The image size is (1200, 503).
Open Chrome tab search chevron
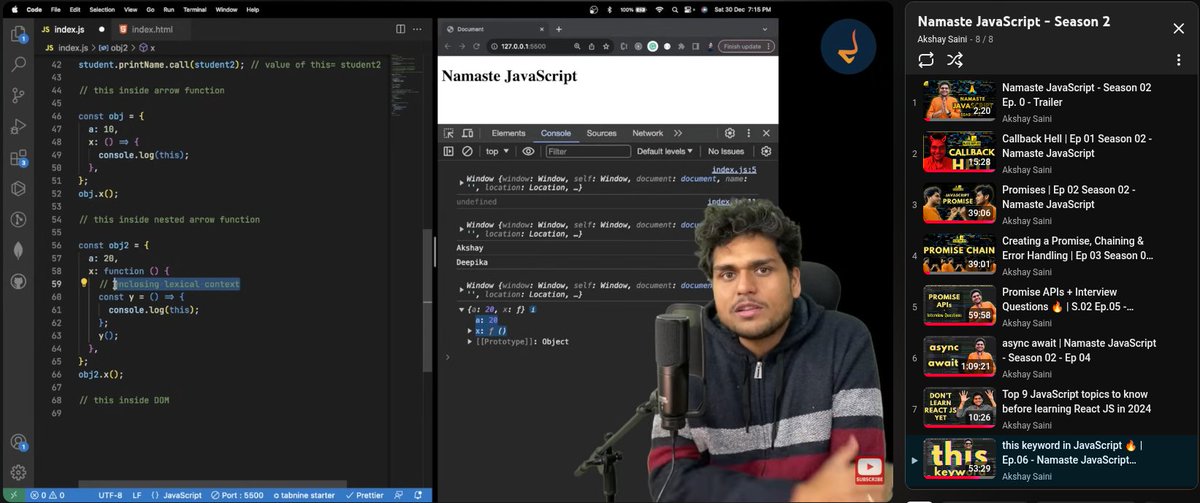tap(766, 29)
